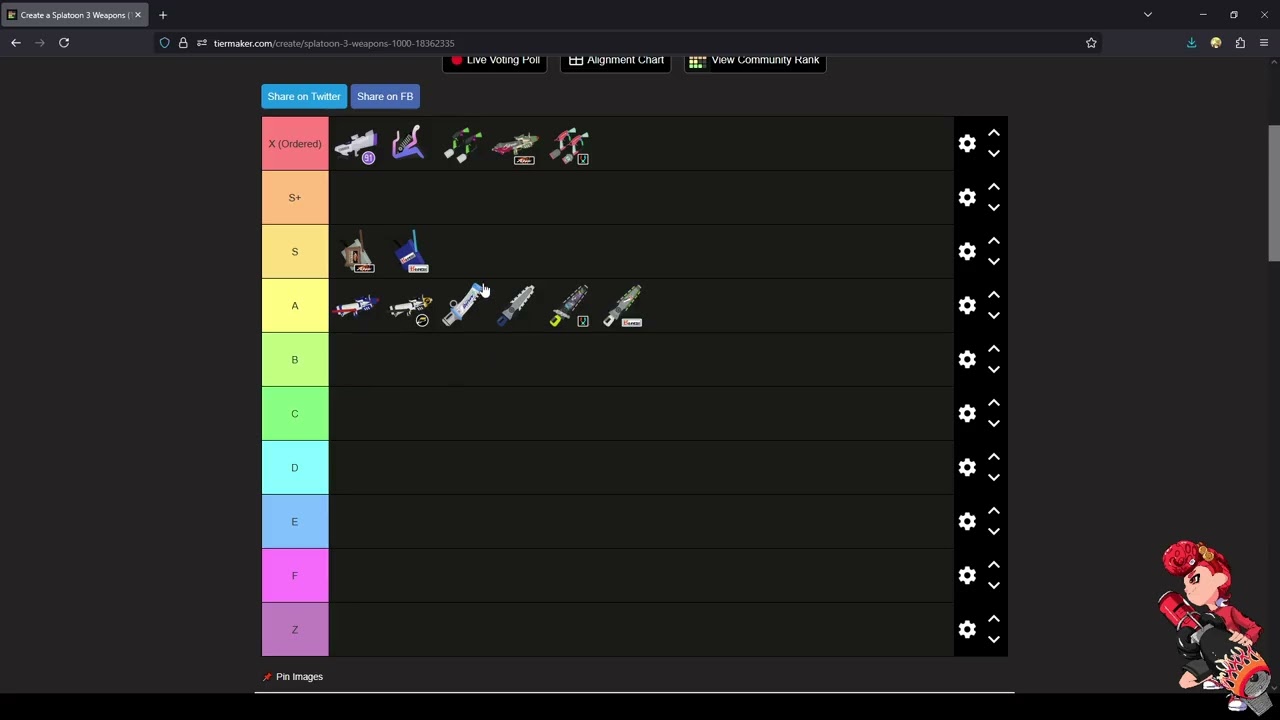Move E tier row down
Screen dimensions: 1280x720
click(994, 532)
